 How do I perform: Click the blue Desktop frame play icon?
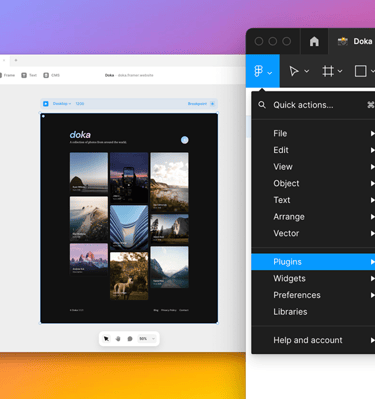(x=46, y=104)
